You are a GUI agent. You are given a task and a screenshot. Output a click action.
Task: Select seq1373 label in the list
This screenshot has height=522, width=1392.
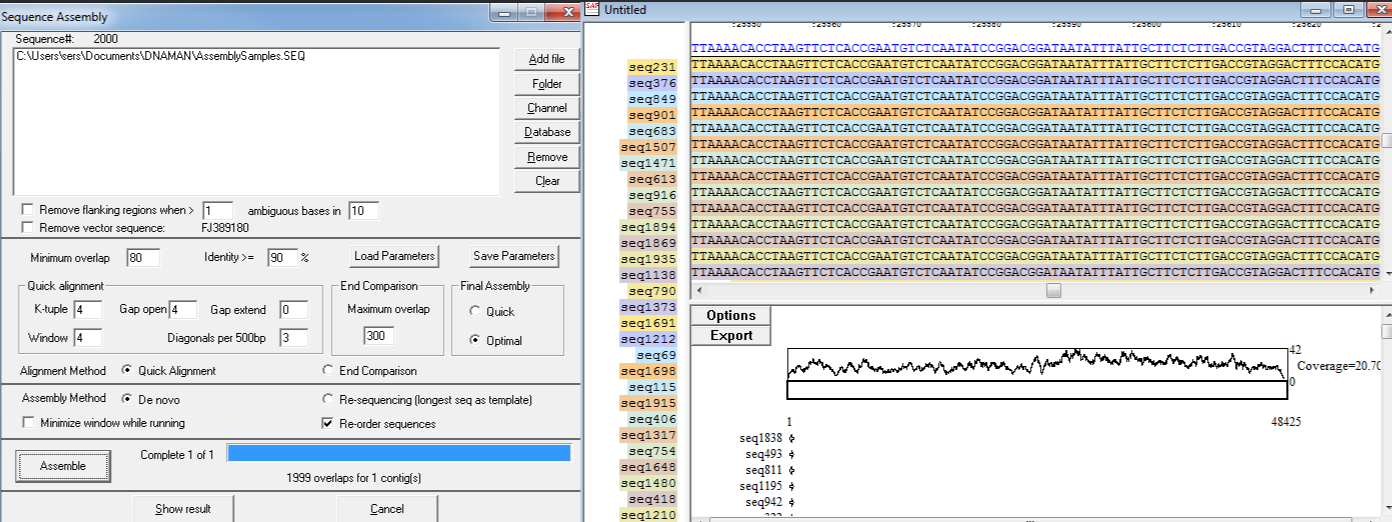coord(648,307)
